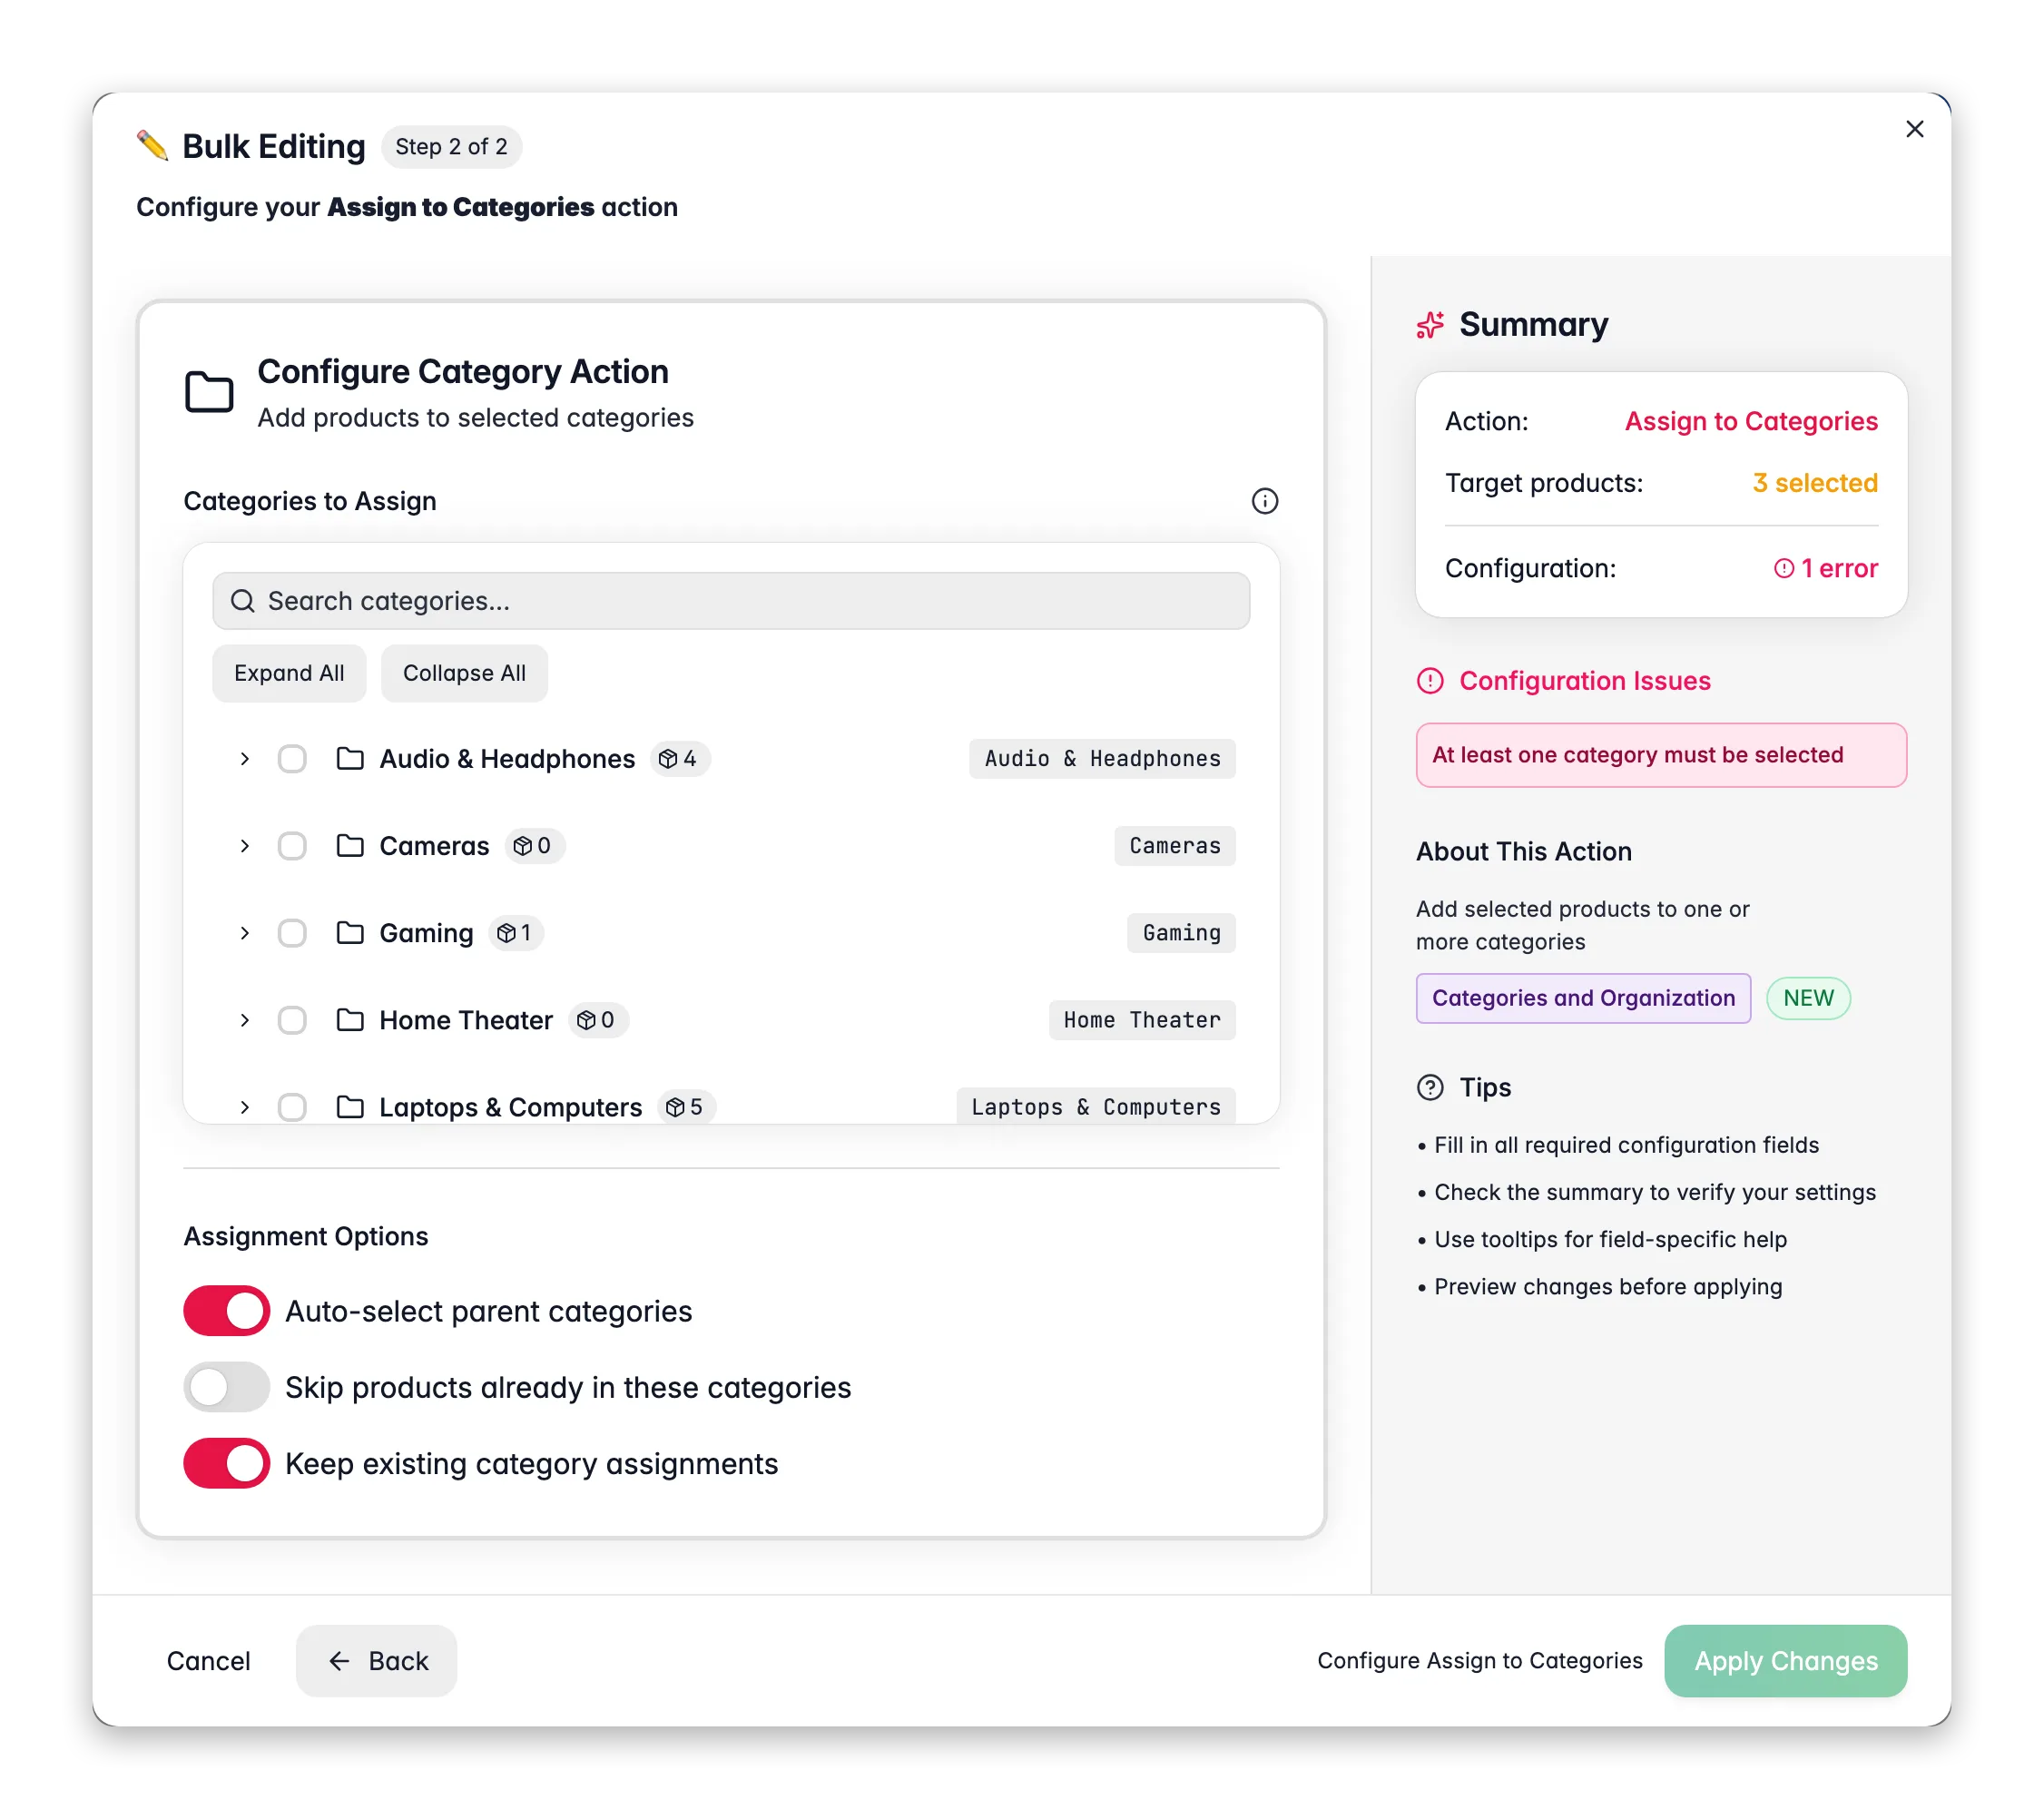Viewport: 2044px width, 1819px height.
Task: Turn off Keep existing category assignments
Action: [227, 1463]
